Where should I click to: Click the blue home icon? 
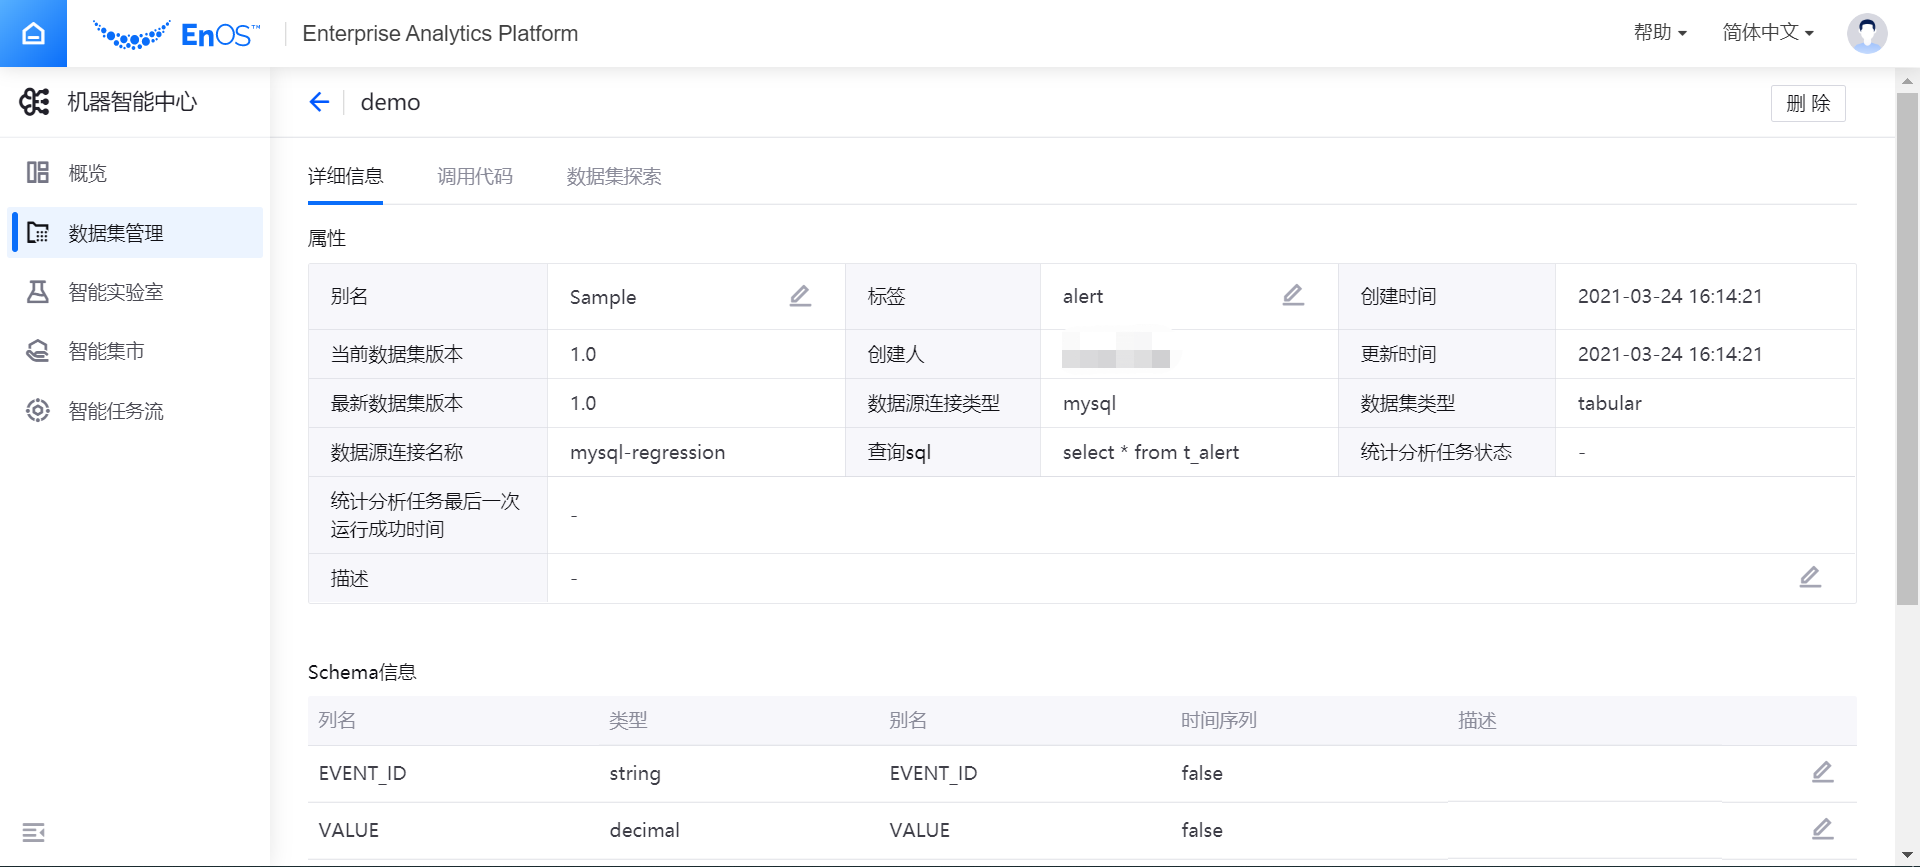pyautogui.click(x=33, y=33)
